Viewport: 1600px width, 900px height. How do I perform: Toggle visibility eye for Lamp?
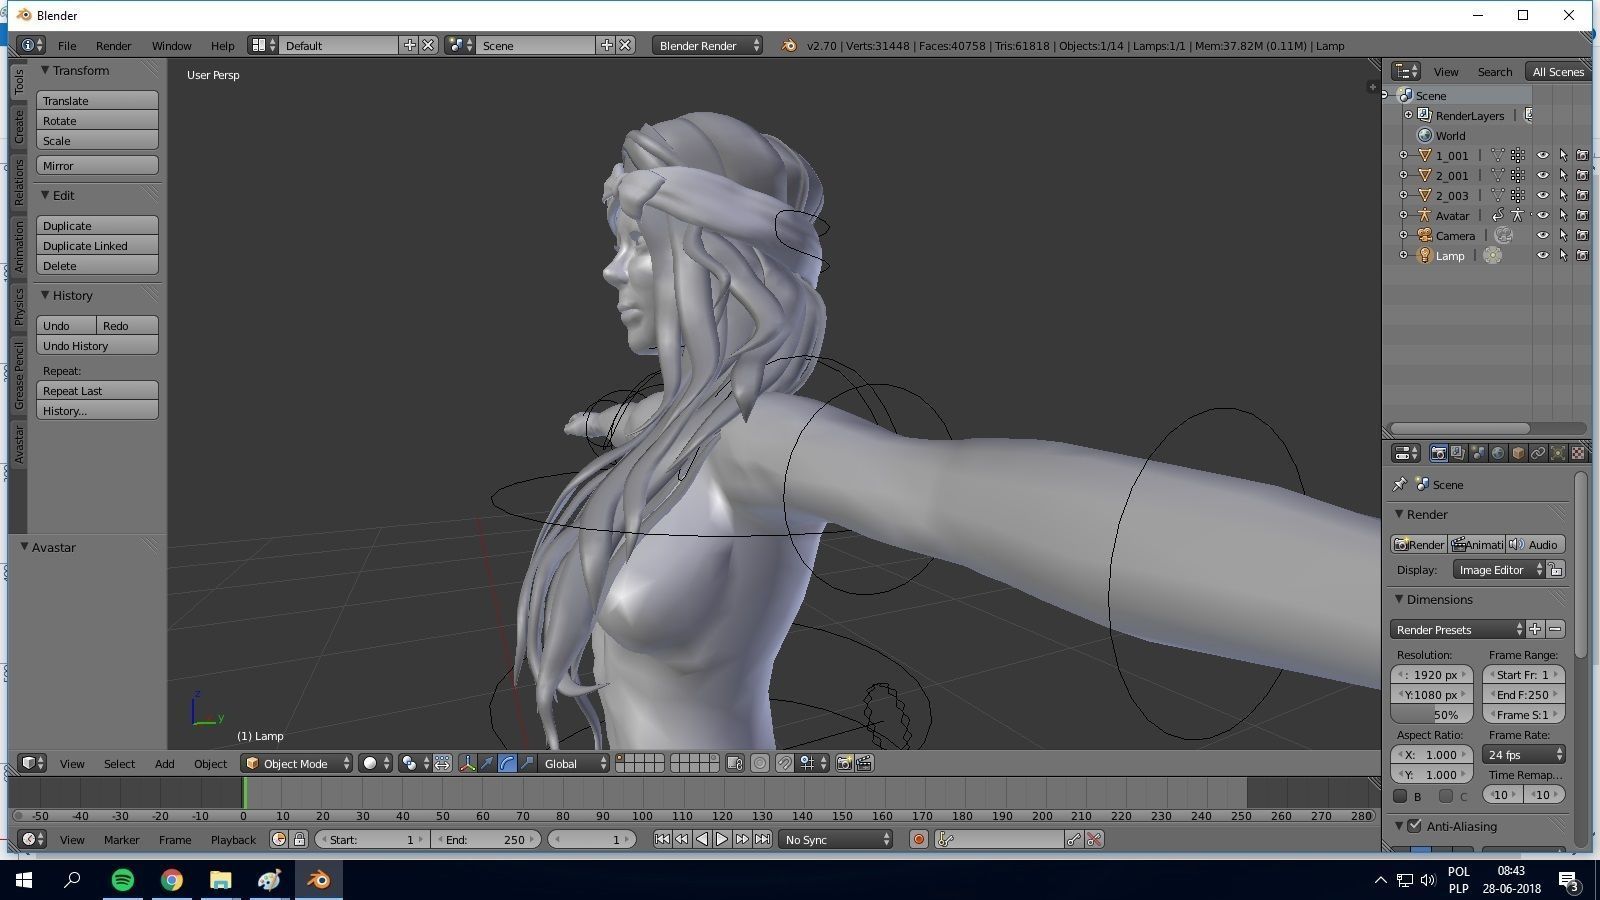(1543, 255)
